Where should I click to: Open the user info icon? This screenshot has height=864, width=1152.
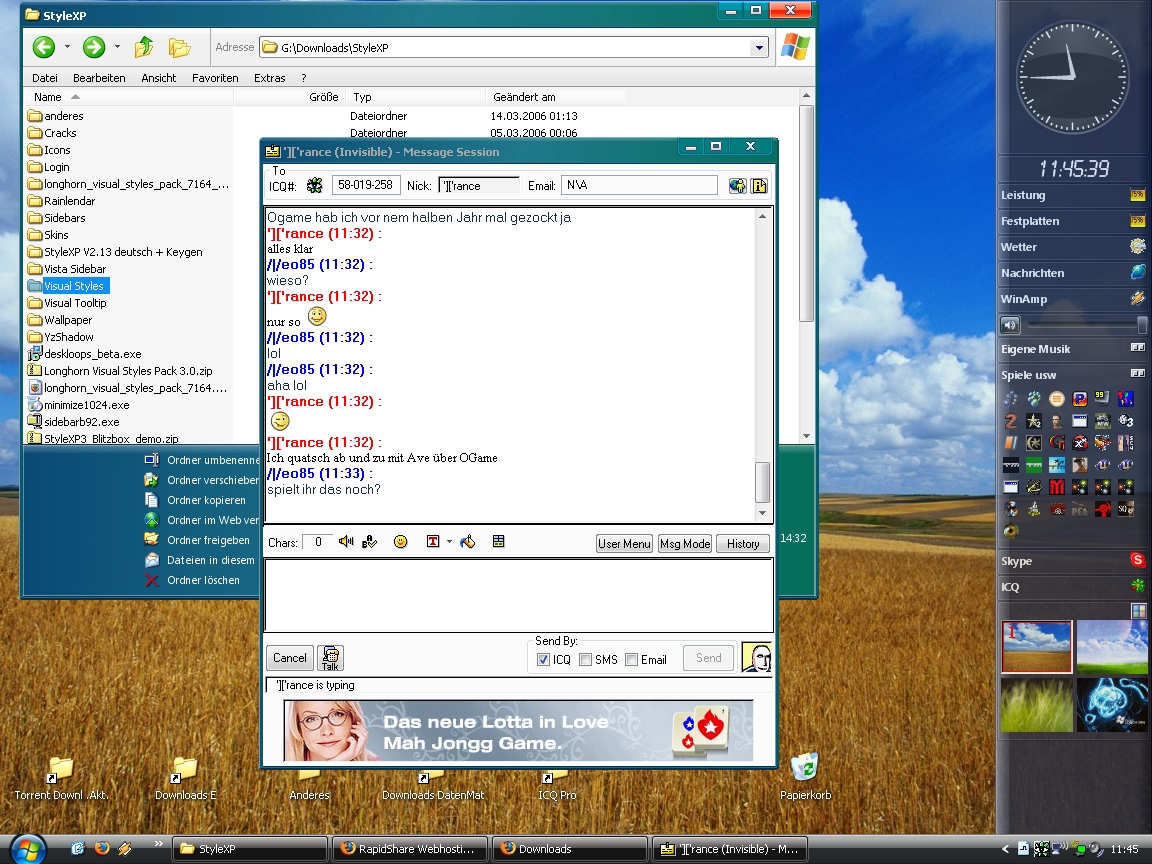(x=759, y=185)
